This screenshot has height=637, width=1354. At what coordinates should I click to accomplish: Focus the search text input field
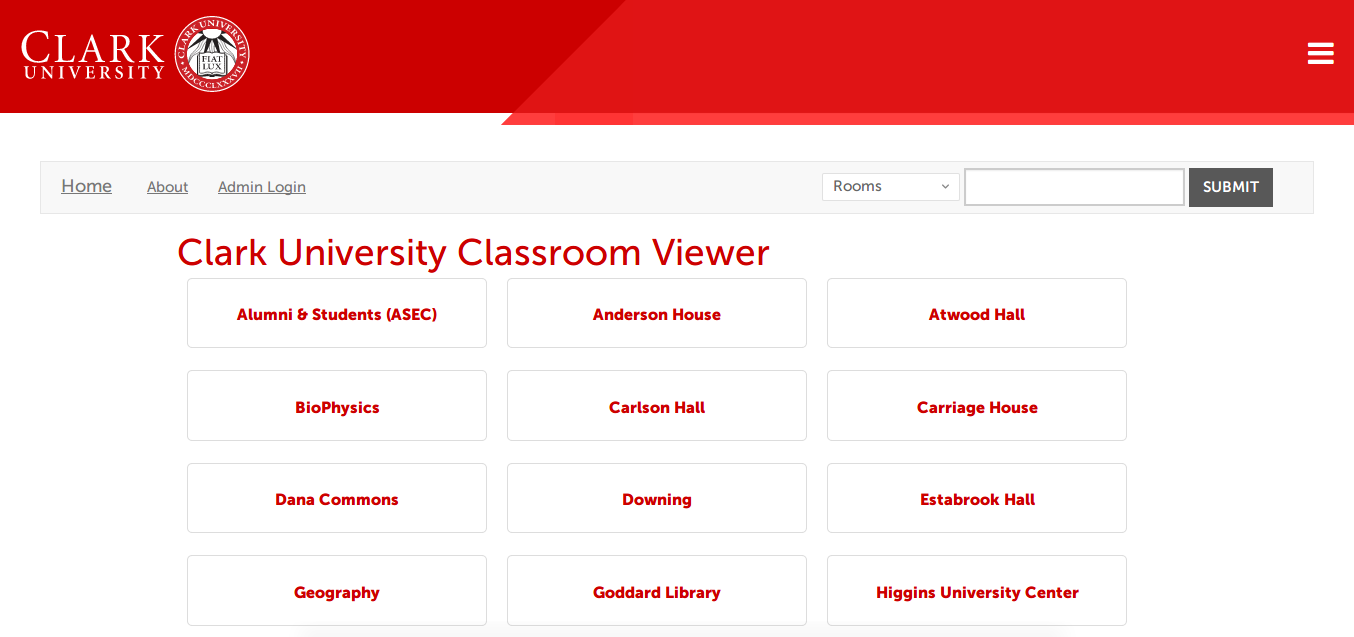[x=1074, y=187]
